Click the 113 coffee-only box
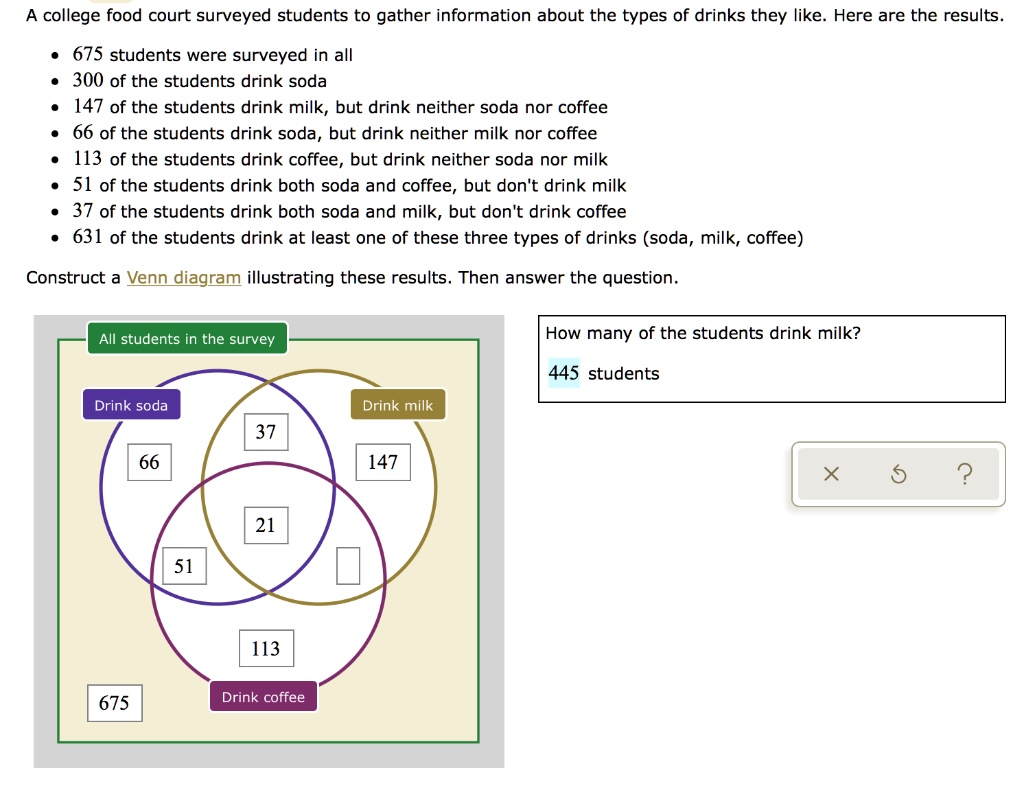 [x=265, y=648]
